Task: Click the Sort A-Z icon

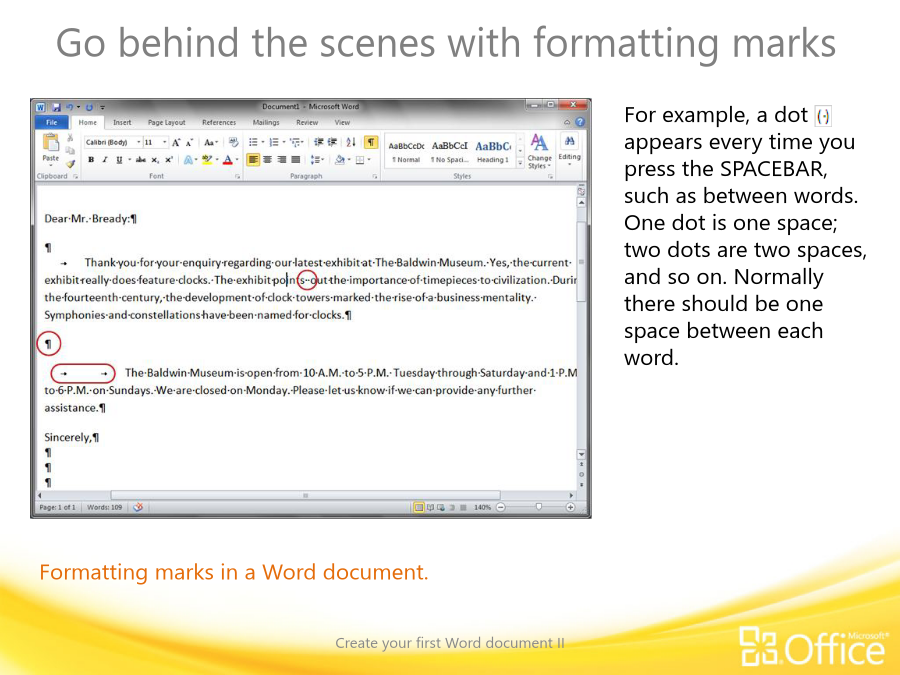Action: point(351,142)
